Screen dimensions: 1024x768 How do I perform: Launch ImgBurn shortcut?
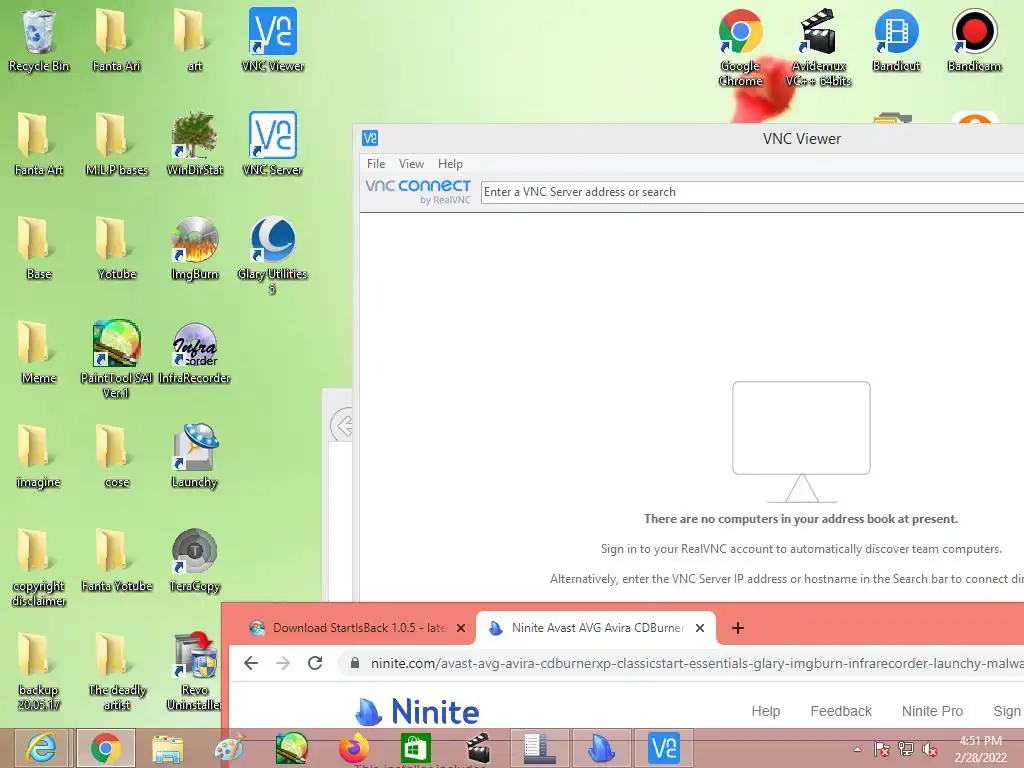(194, 248)
